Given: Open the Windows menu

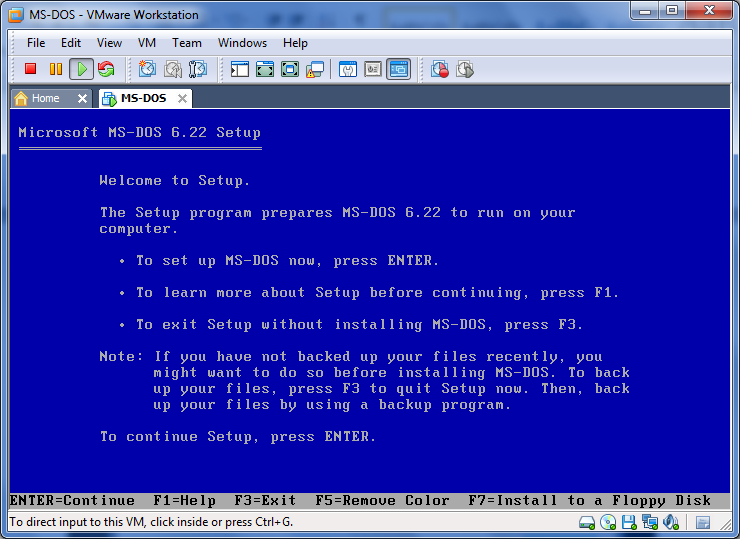Looking at the screenshot, I should coord(242,43).
